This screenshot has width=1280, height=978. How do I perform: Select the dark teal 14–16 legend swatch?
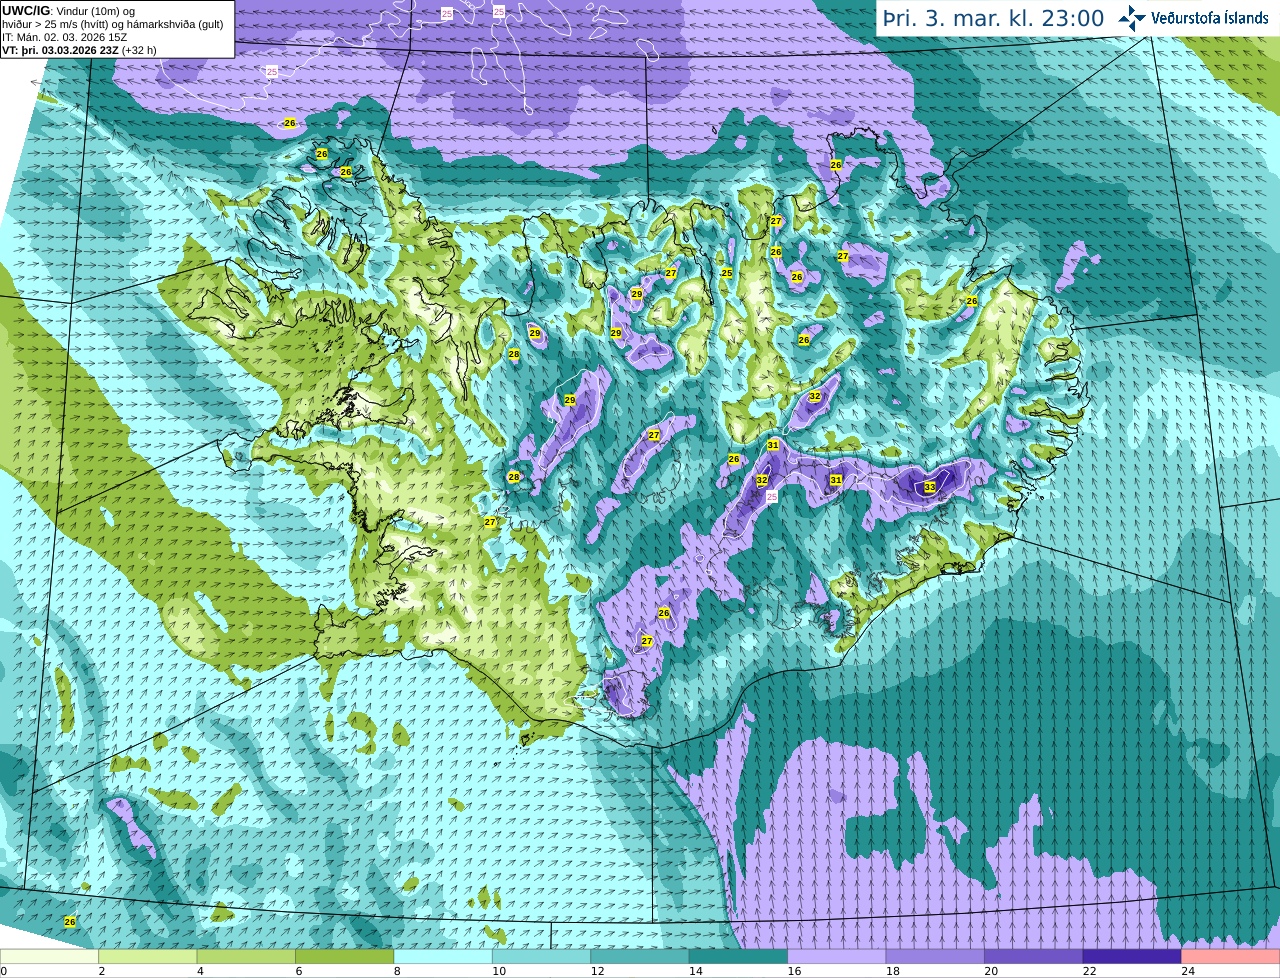pyautogui.click(x=738, y=956)
